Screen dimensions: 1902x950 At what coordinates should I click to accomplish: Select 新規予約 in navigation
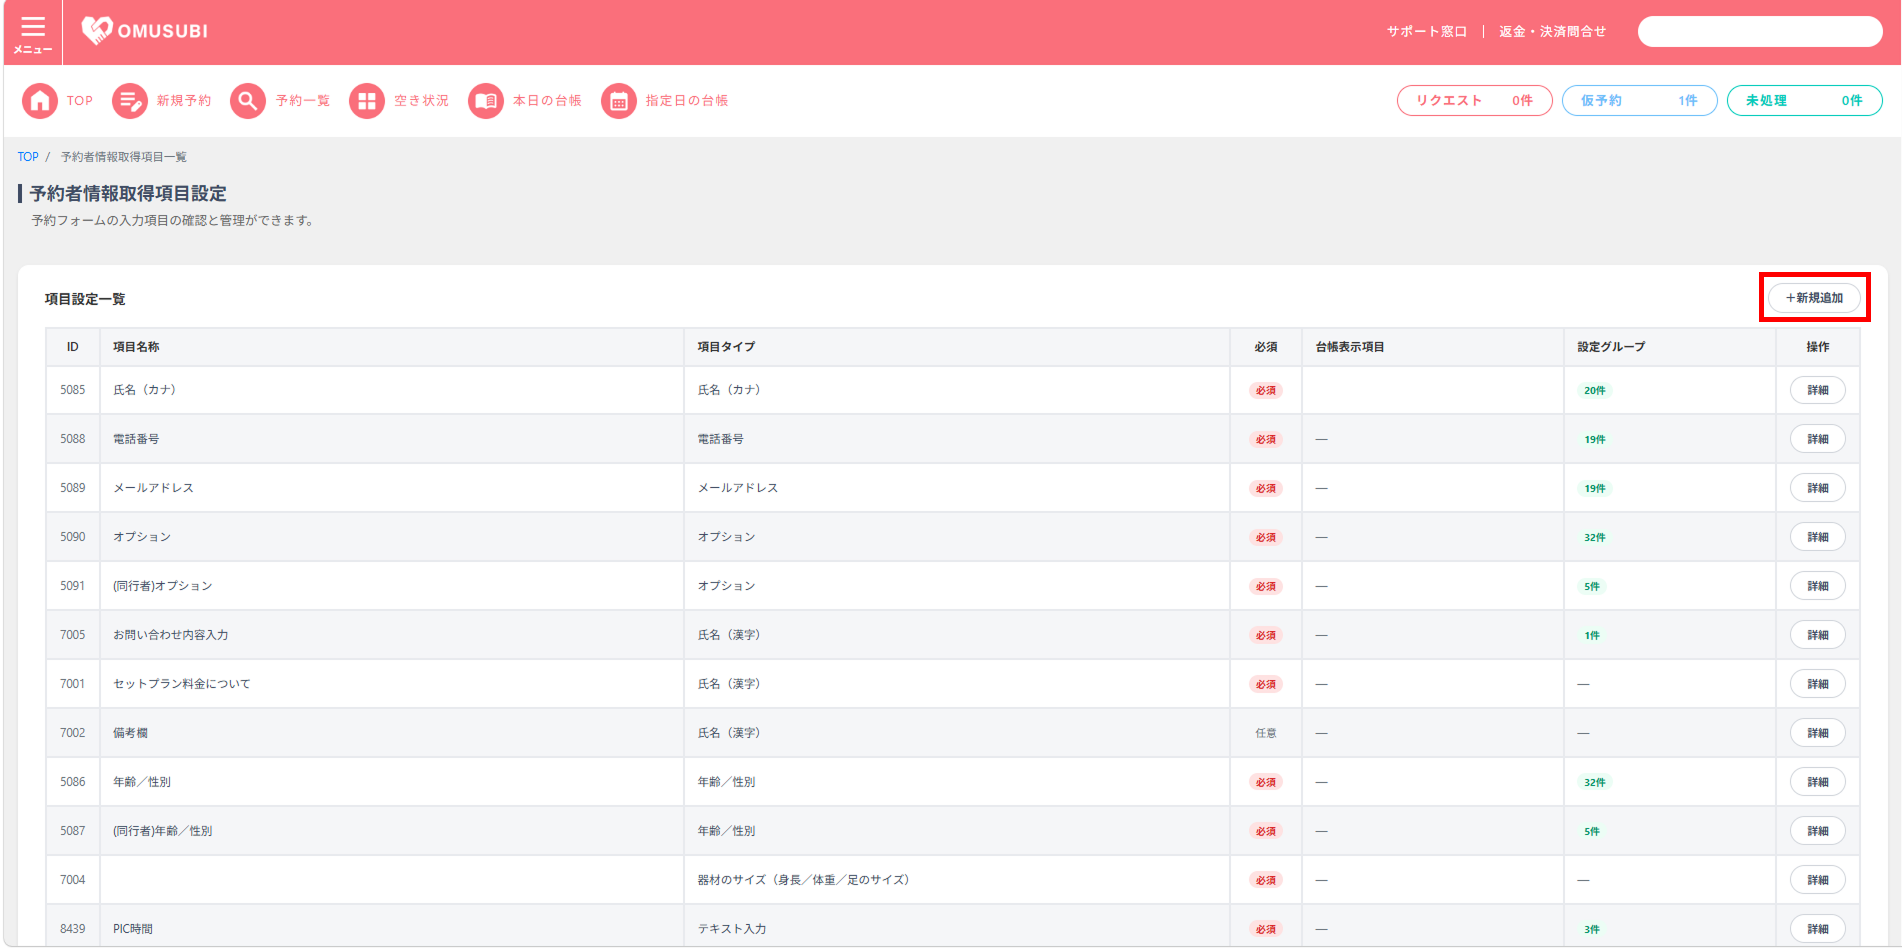[184, 101]
